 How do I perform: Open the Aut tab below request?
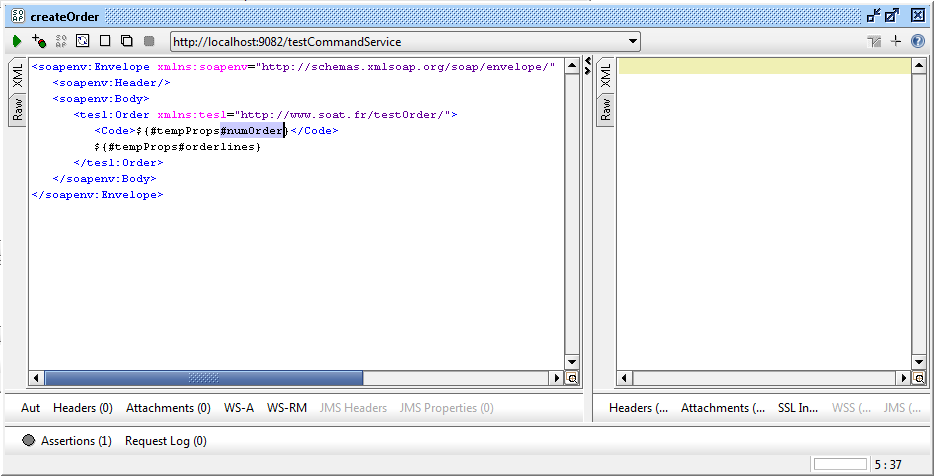click(x=30, y=408)
